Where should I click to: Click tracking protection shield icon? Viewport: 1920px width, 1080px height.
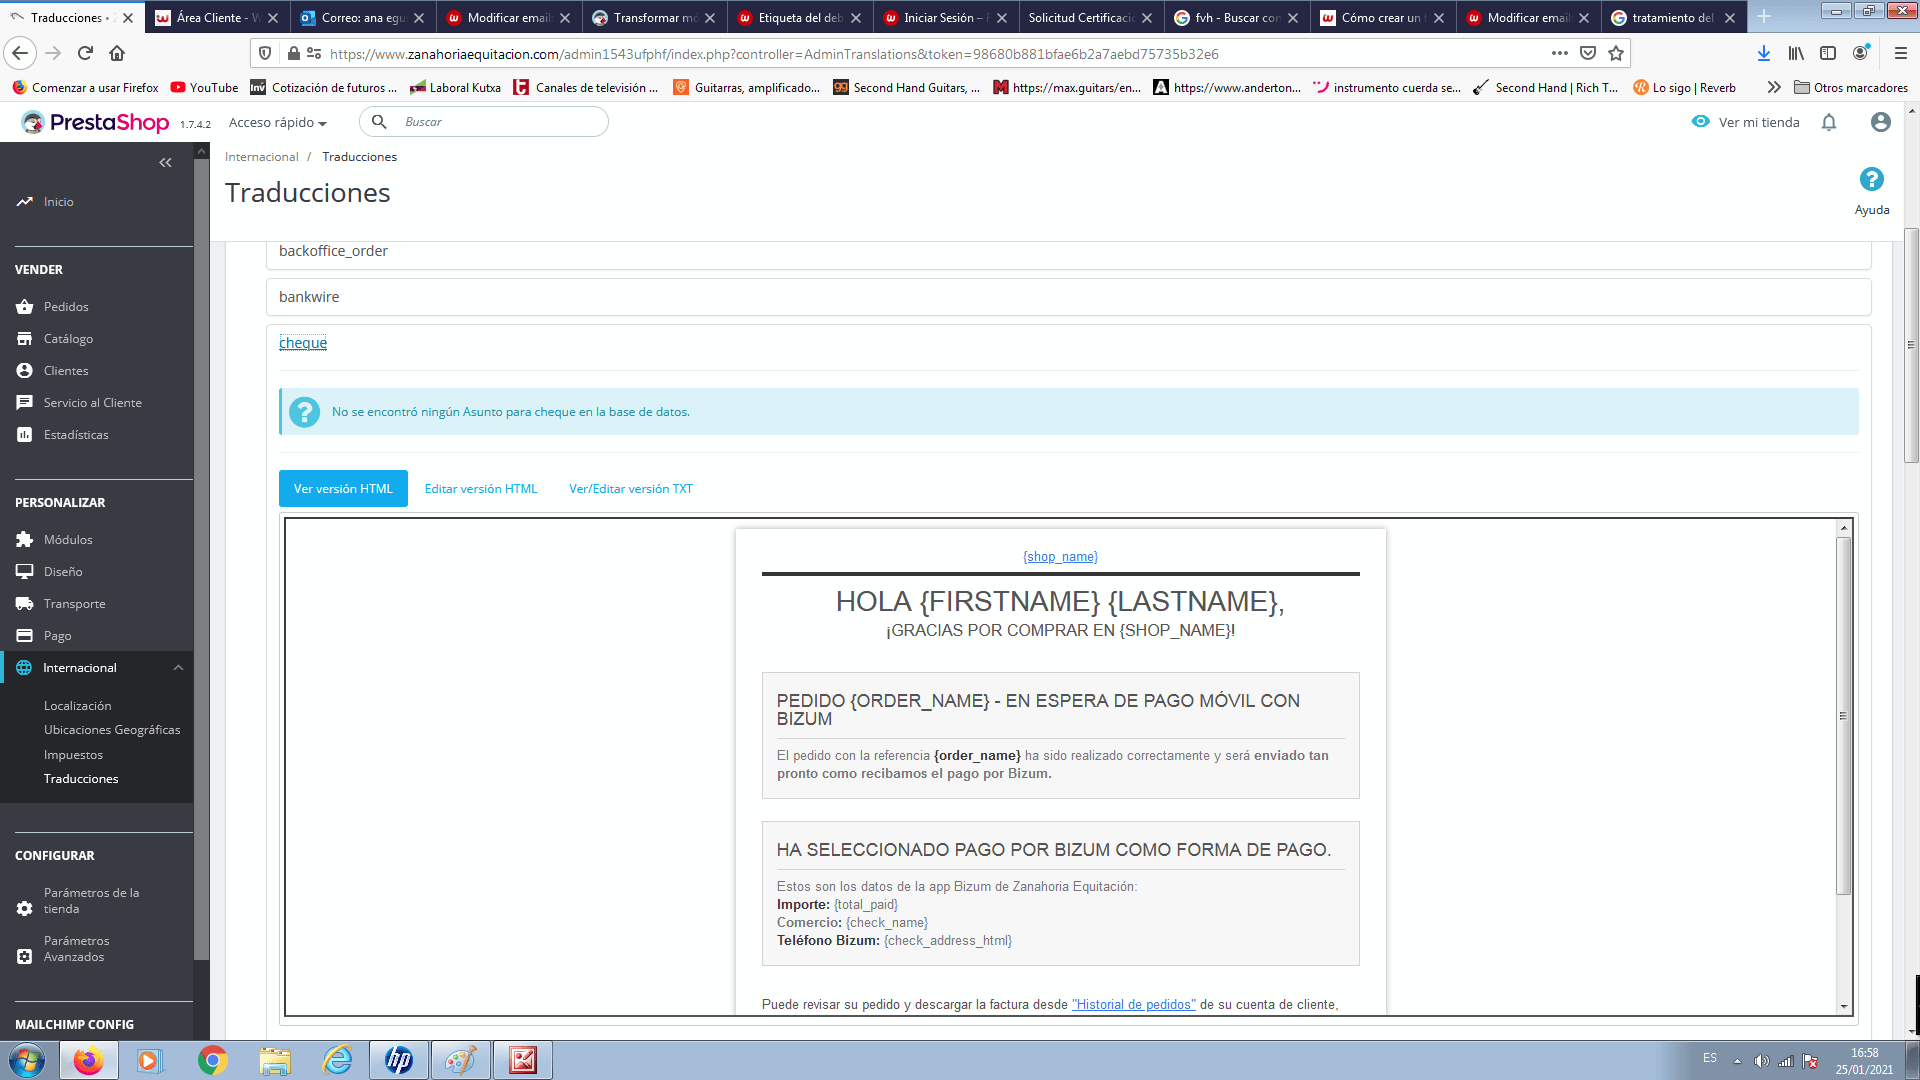[x=265, y=53]
